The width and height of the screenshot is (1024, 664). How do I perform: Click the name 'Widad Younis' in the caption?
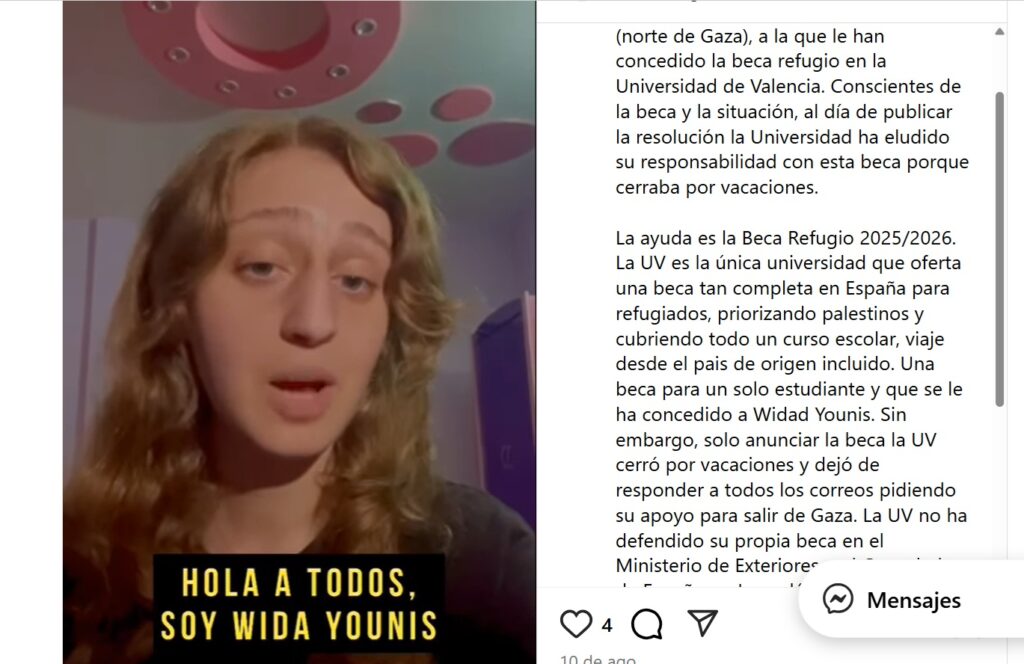click(814, 415)
